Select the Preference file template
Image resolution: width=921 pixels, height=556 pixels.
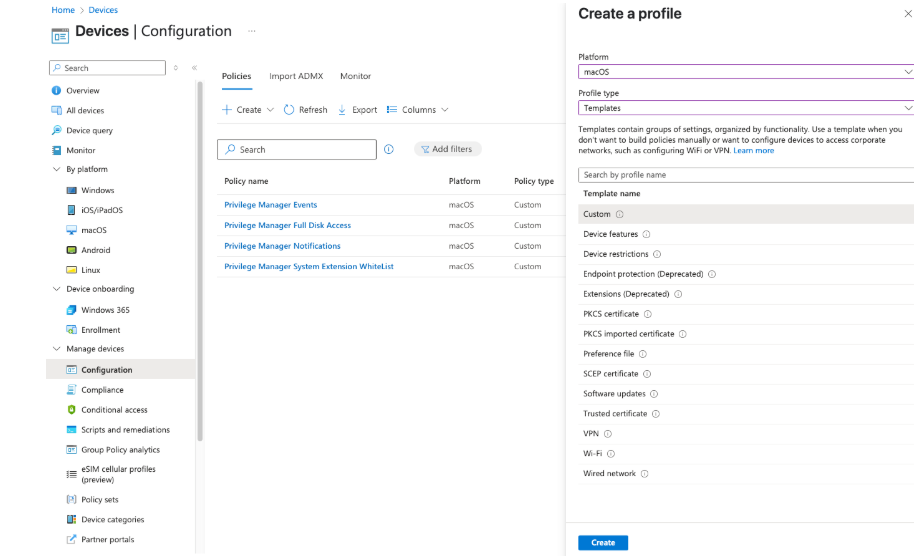[746, 354]
